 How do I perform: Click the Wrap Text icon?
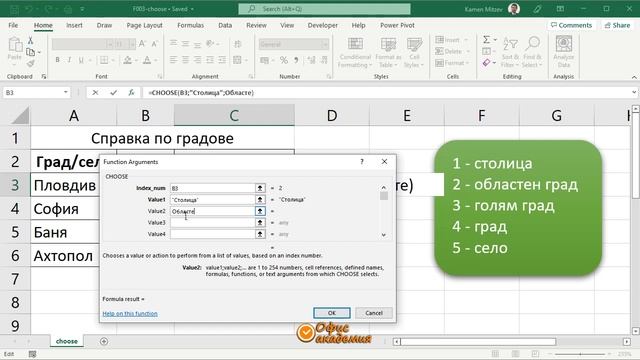(237, 44)
